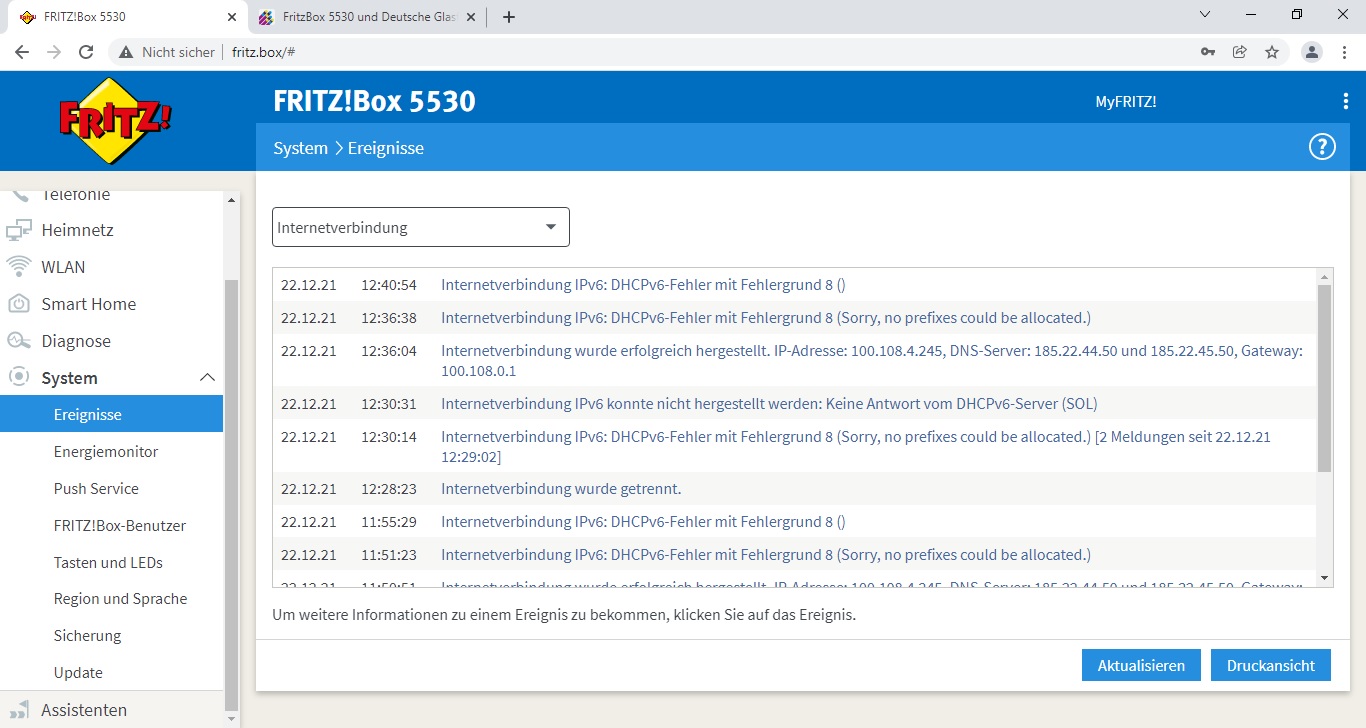This screenshot has height=728, width=1366.
Task: Click the WLAN wifi icon
Action: coord(19,267)
